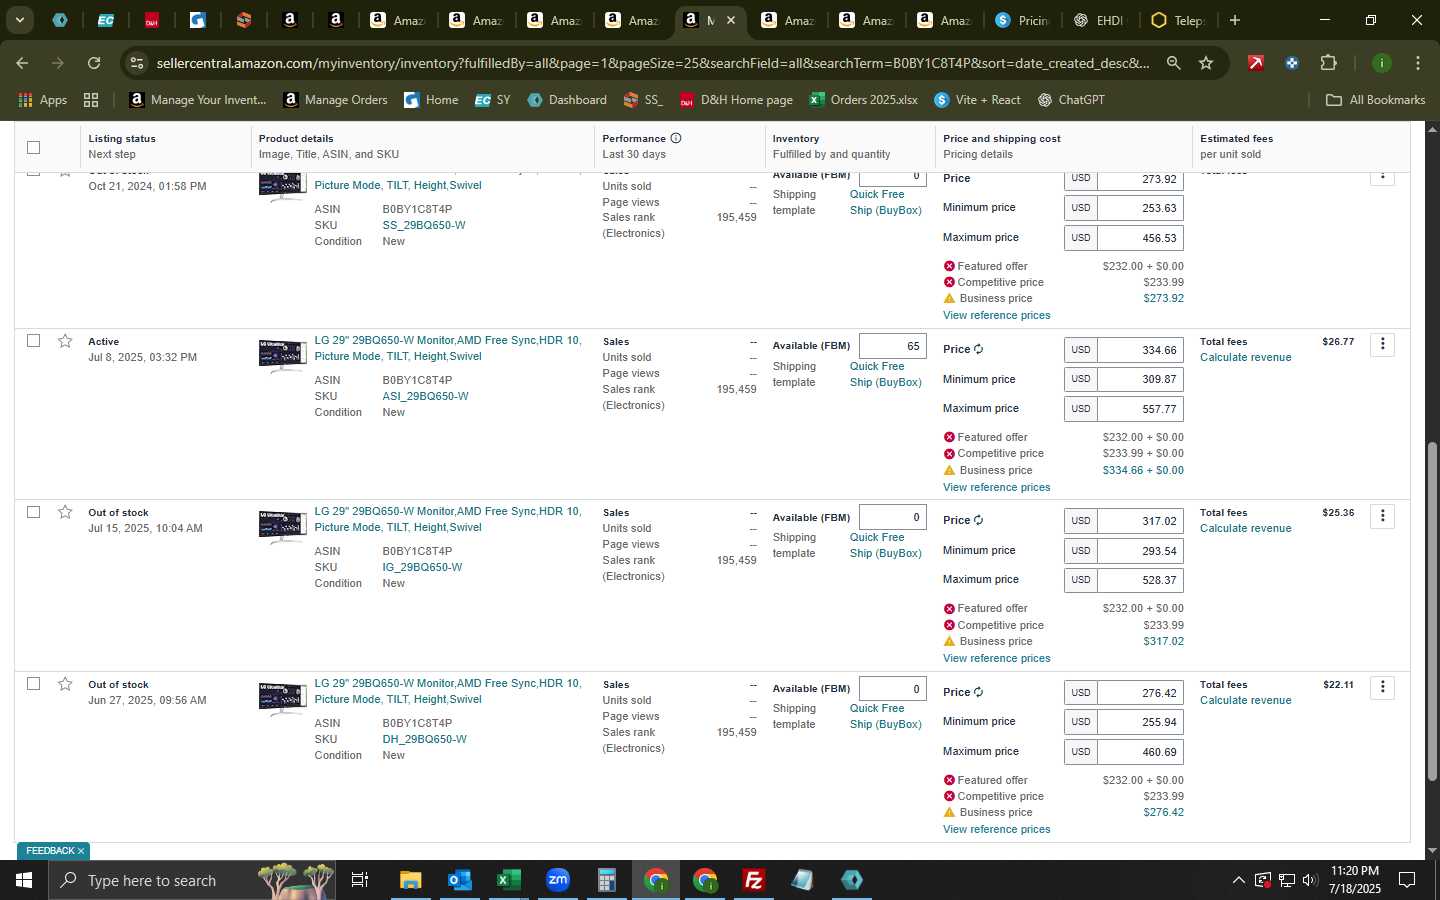Viewport: 1440px width, 900px height.
Task: Click Calculate revenue for the $22.11 fees row
Action: coord(1245,700)
